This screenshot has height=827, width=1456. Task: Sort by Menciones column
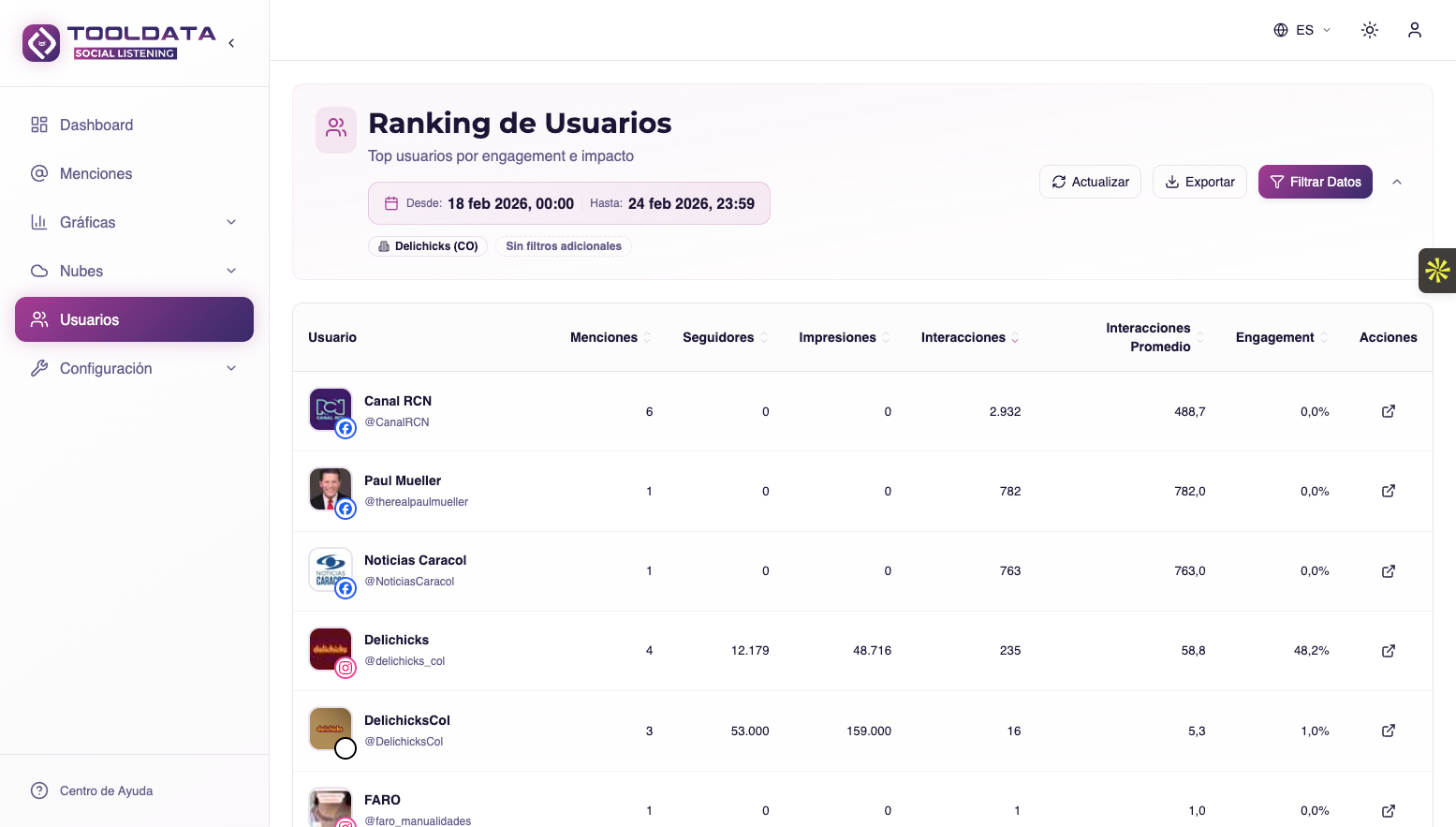(610, 338)
